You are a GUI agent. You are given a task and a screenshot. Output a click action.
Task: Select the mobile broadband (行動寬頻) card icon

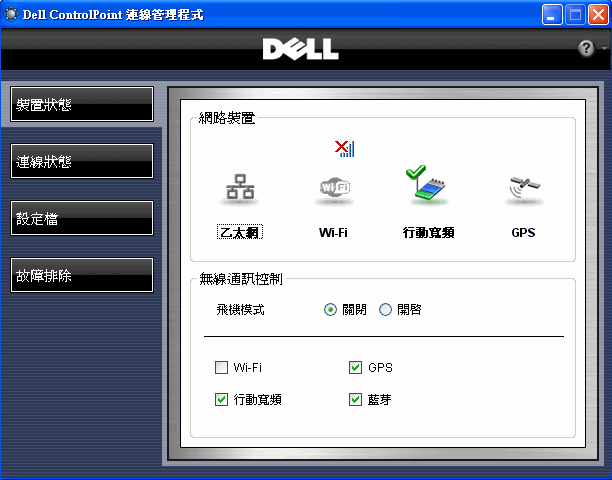428,185
